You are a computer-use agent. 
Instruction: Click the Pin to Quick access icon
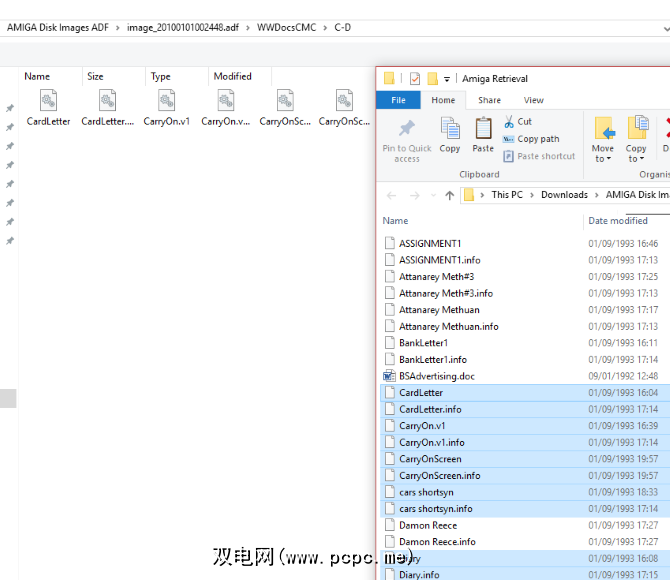coord(407,128)
